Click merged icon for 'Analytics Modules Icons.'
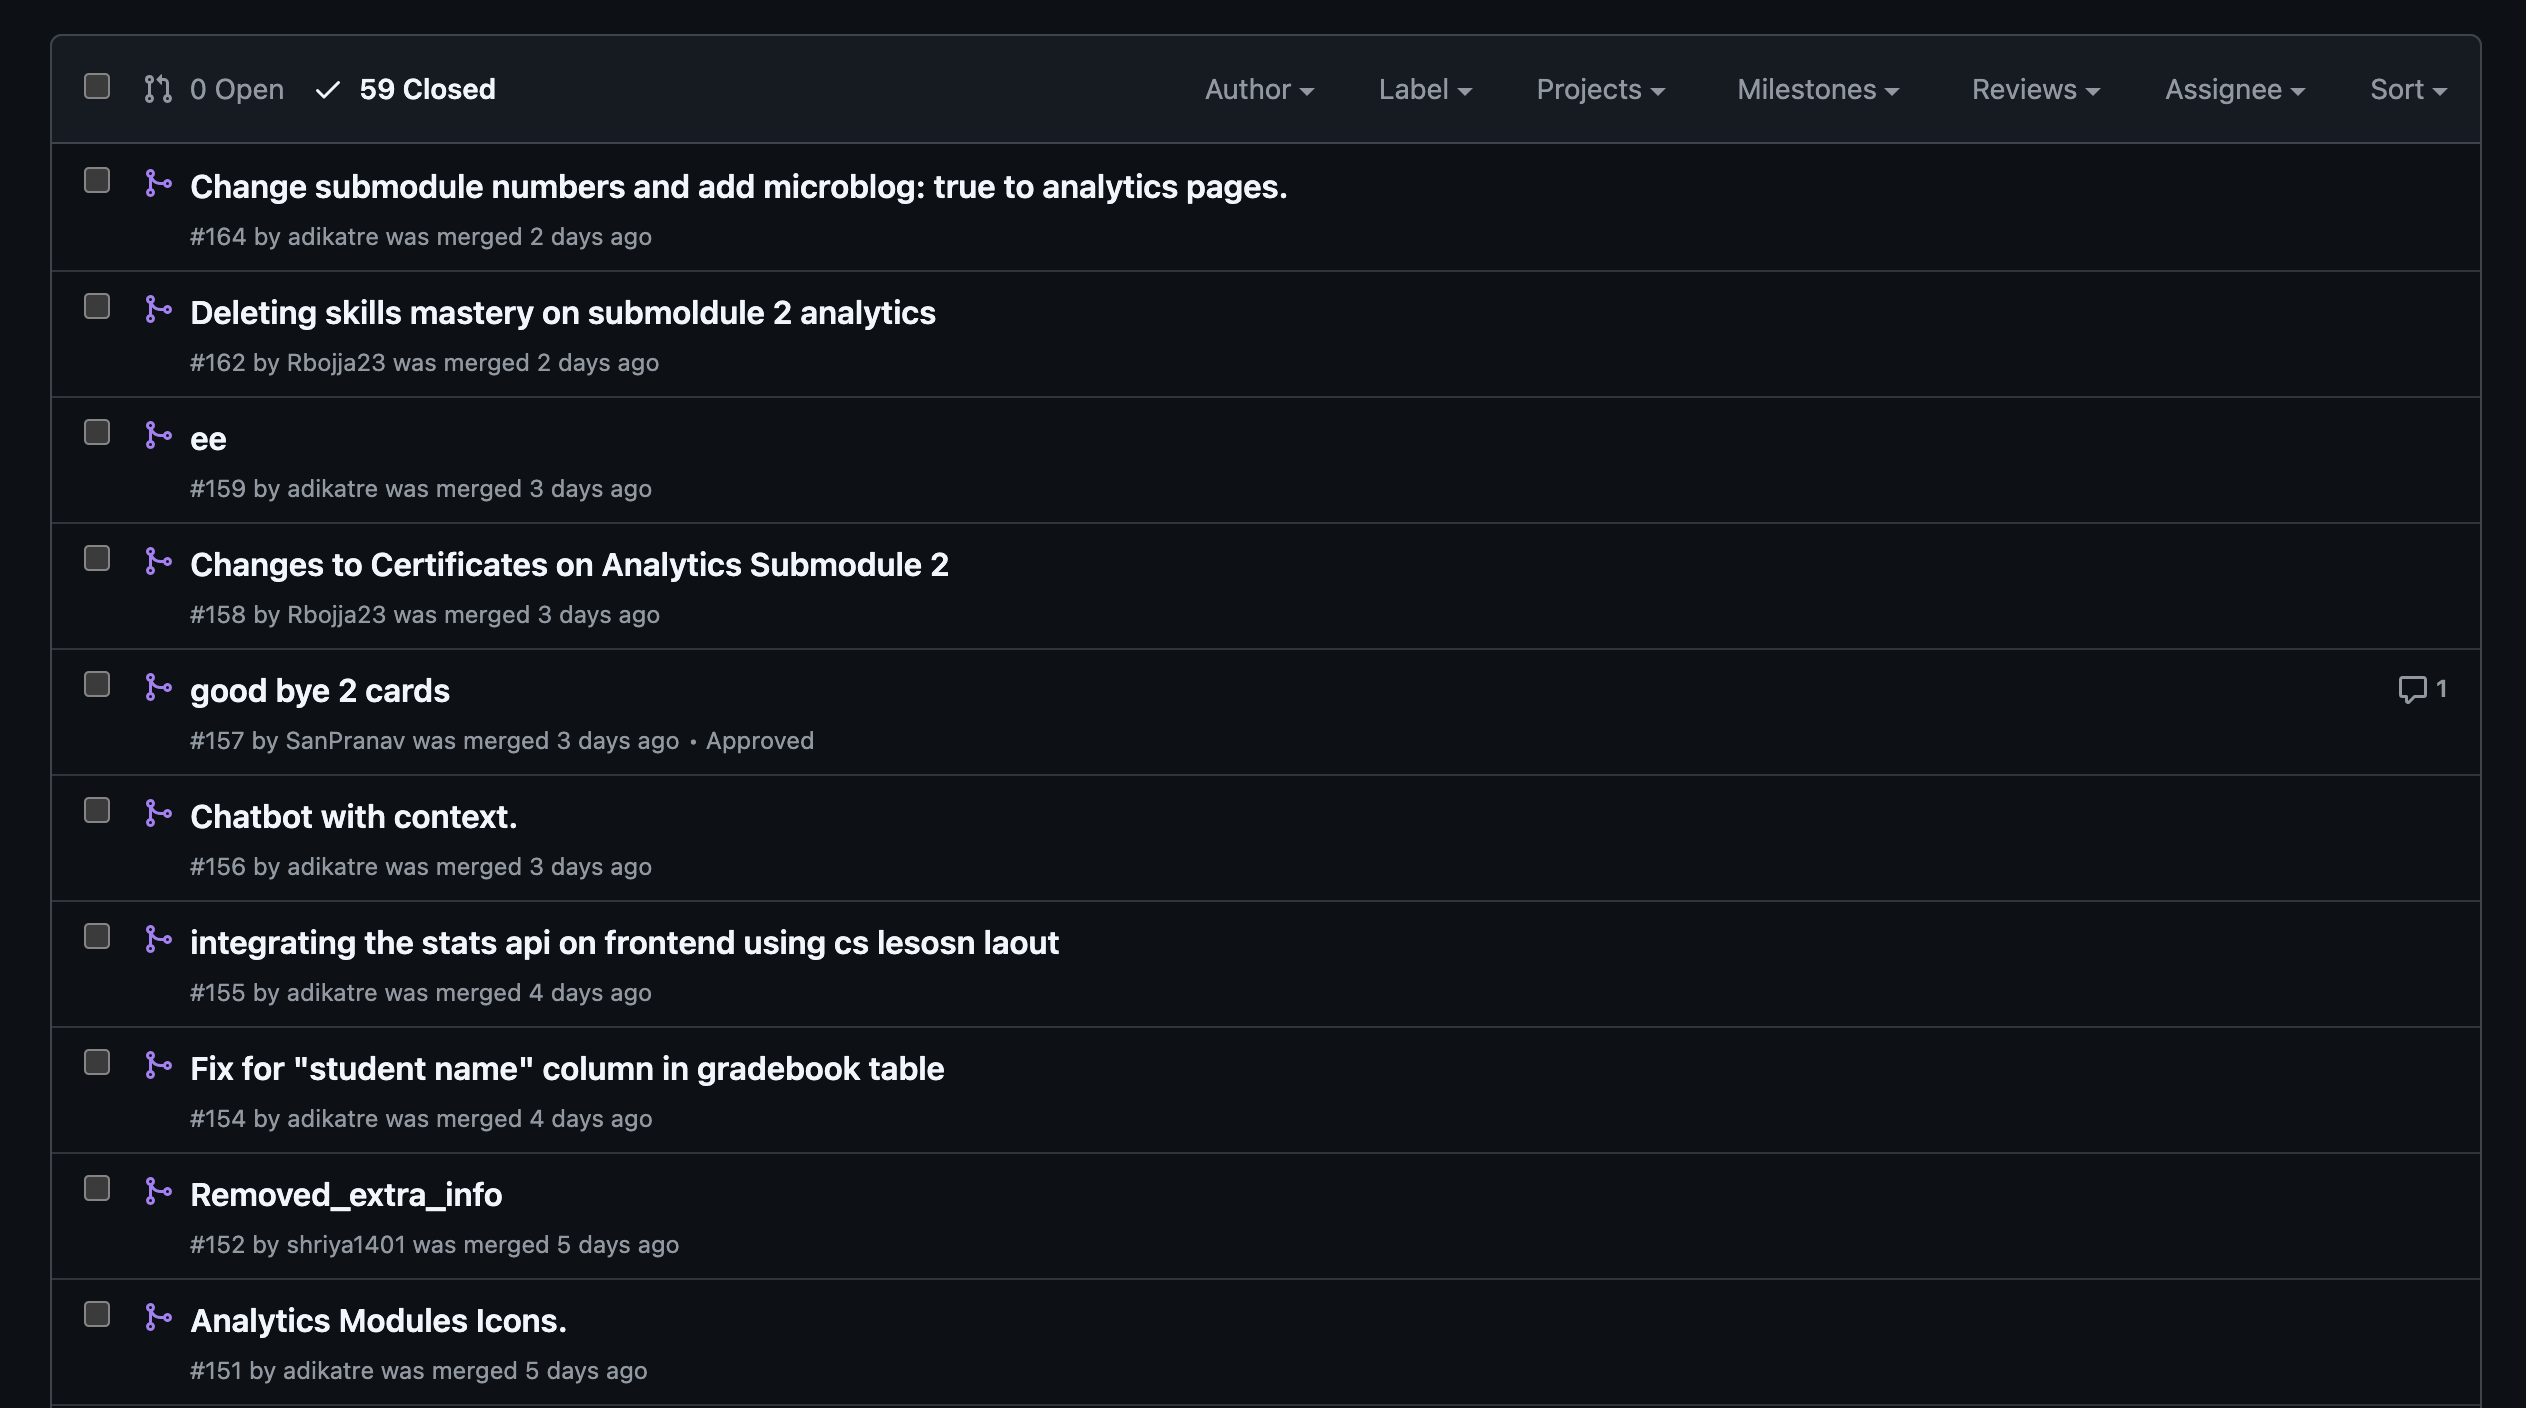The height and width of the screenshot is (1408, 2526). tap(158, 1318)
